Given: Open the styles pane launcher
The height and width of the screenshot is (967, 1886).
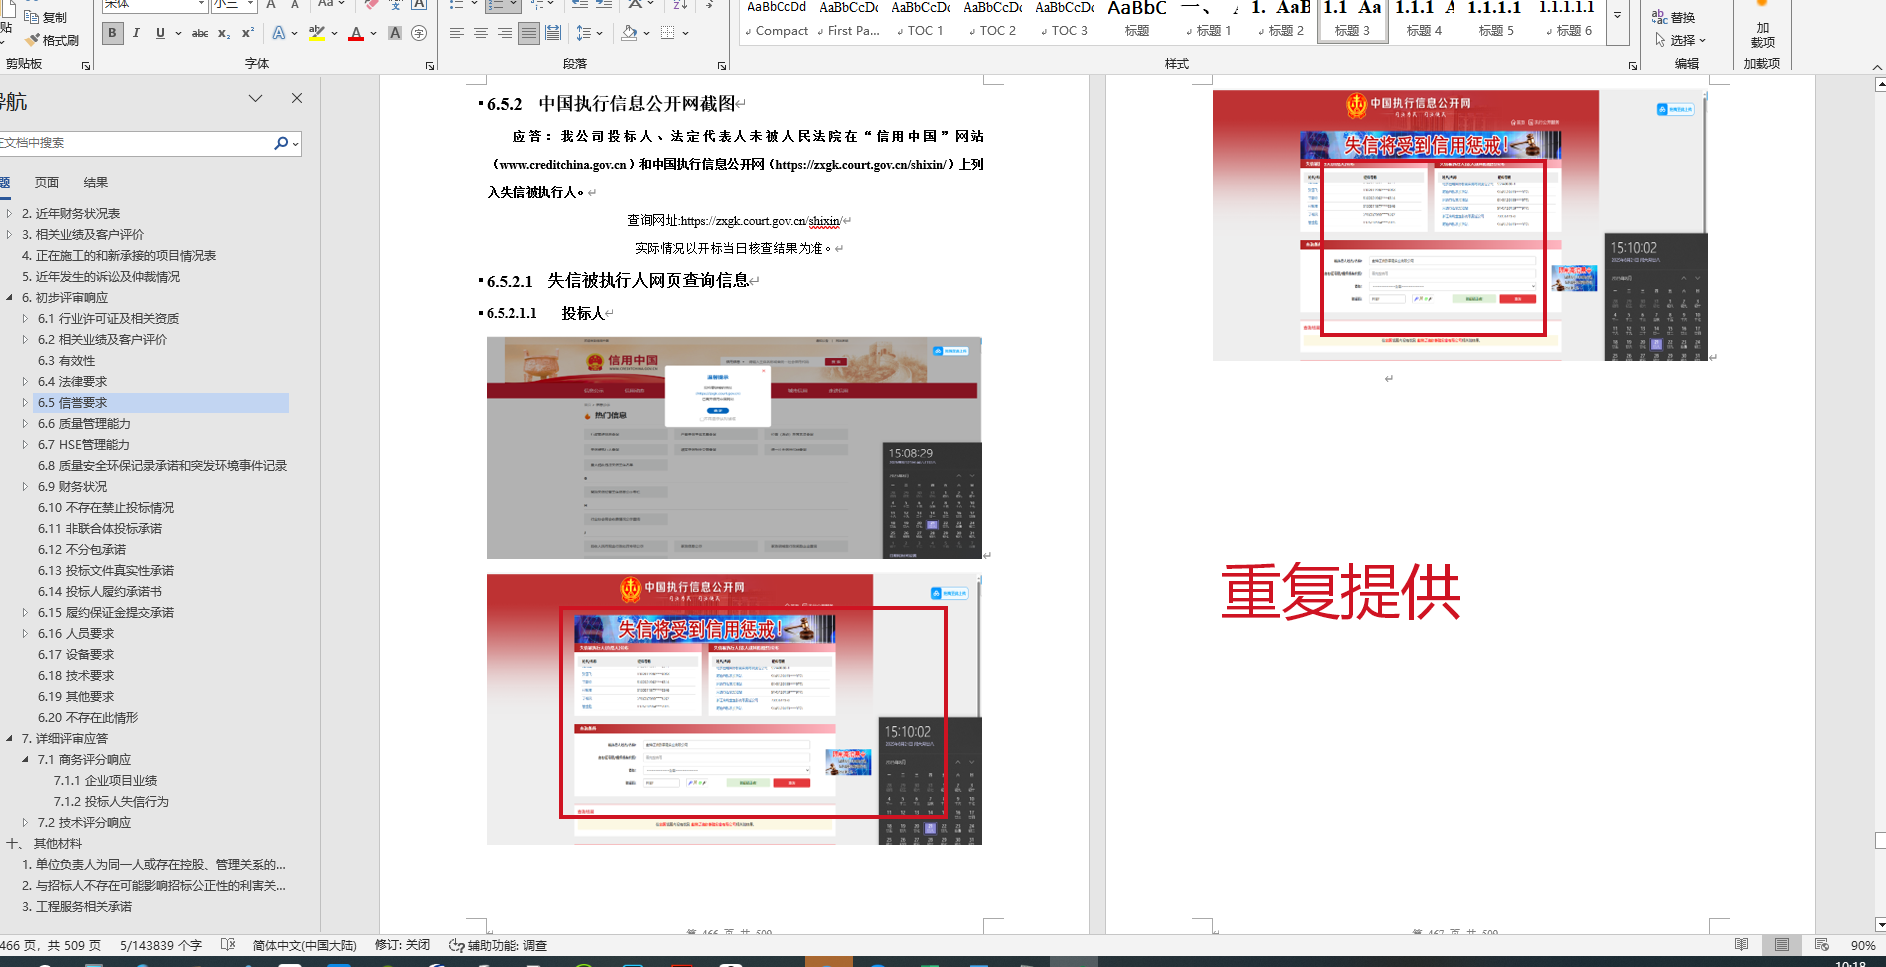Looking at the screenshot, I should (1633, 66).
